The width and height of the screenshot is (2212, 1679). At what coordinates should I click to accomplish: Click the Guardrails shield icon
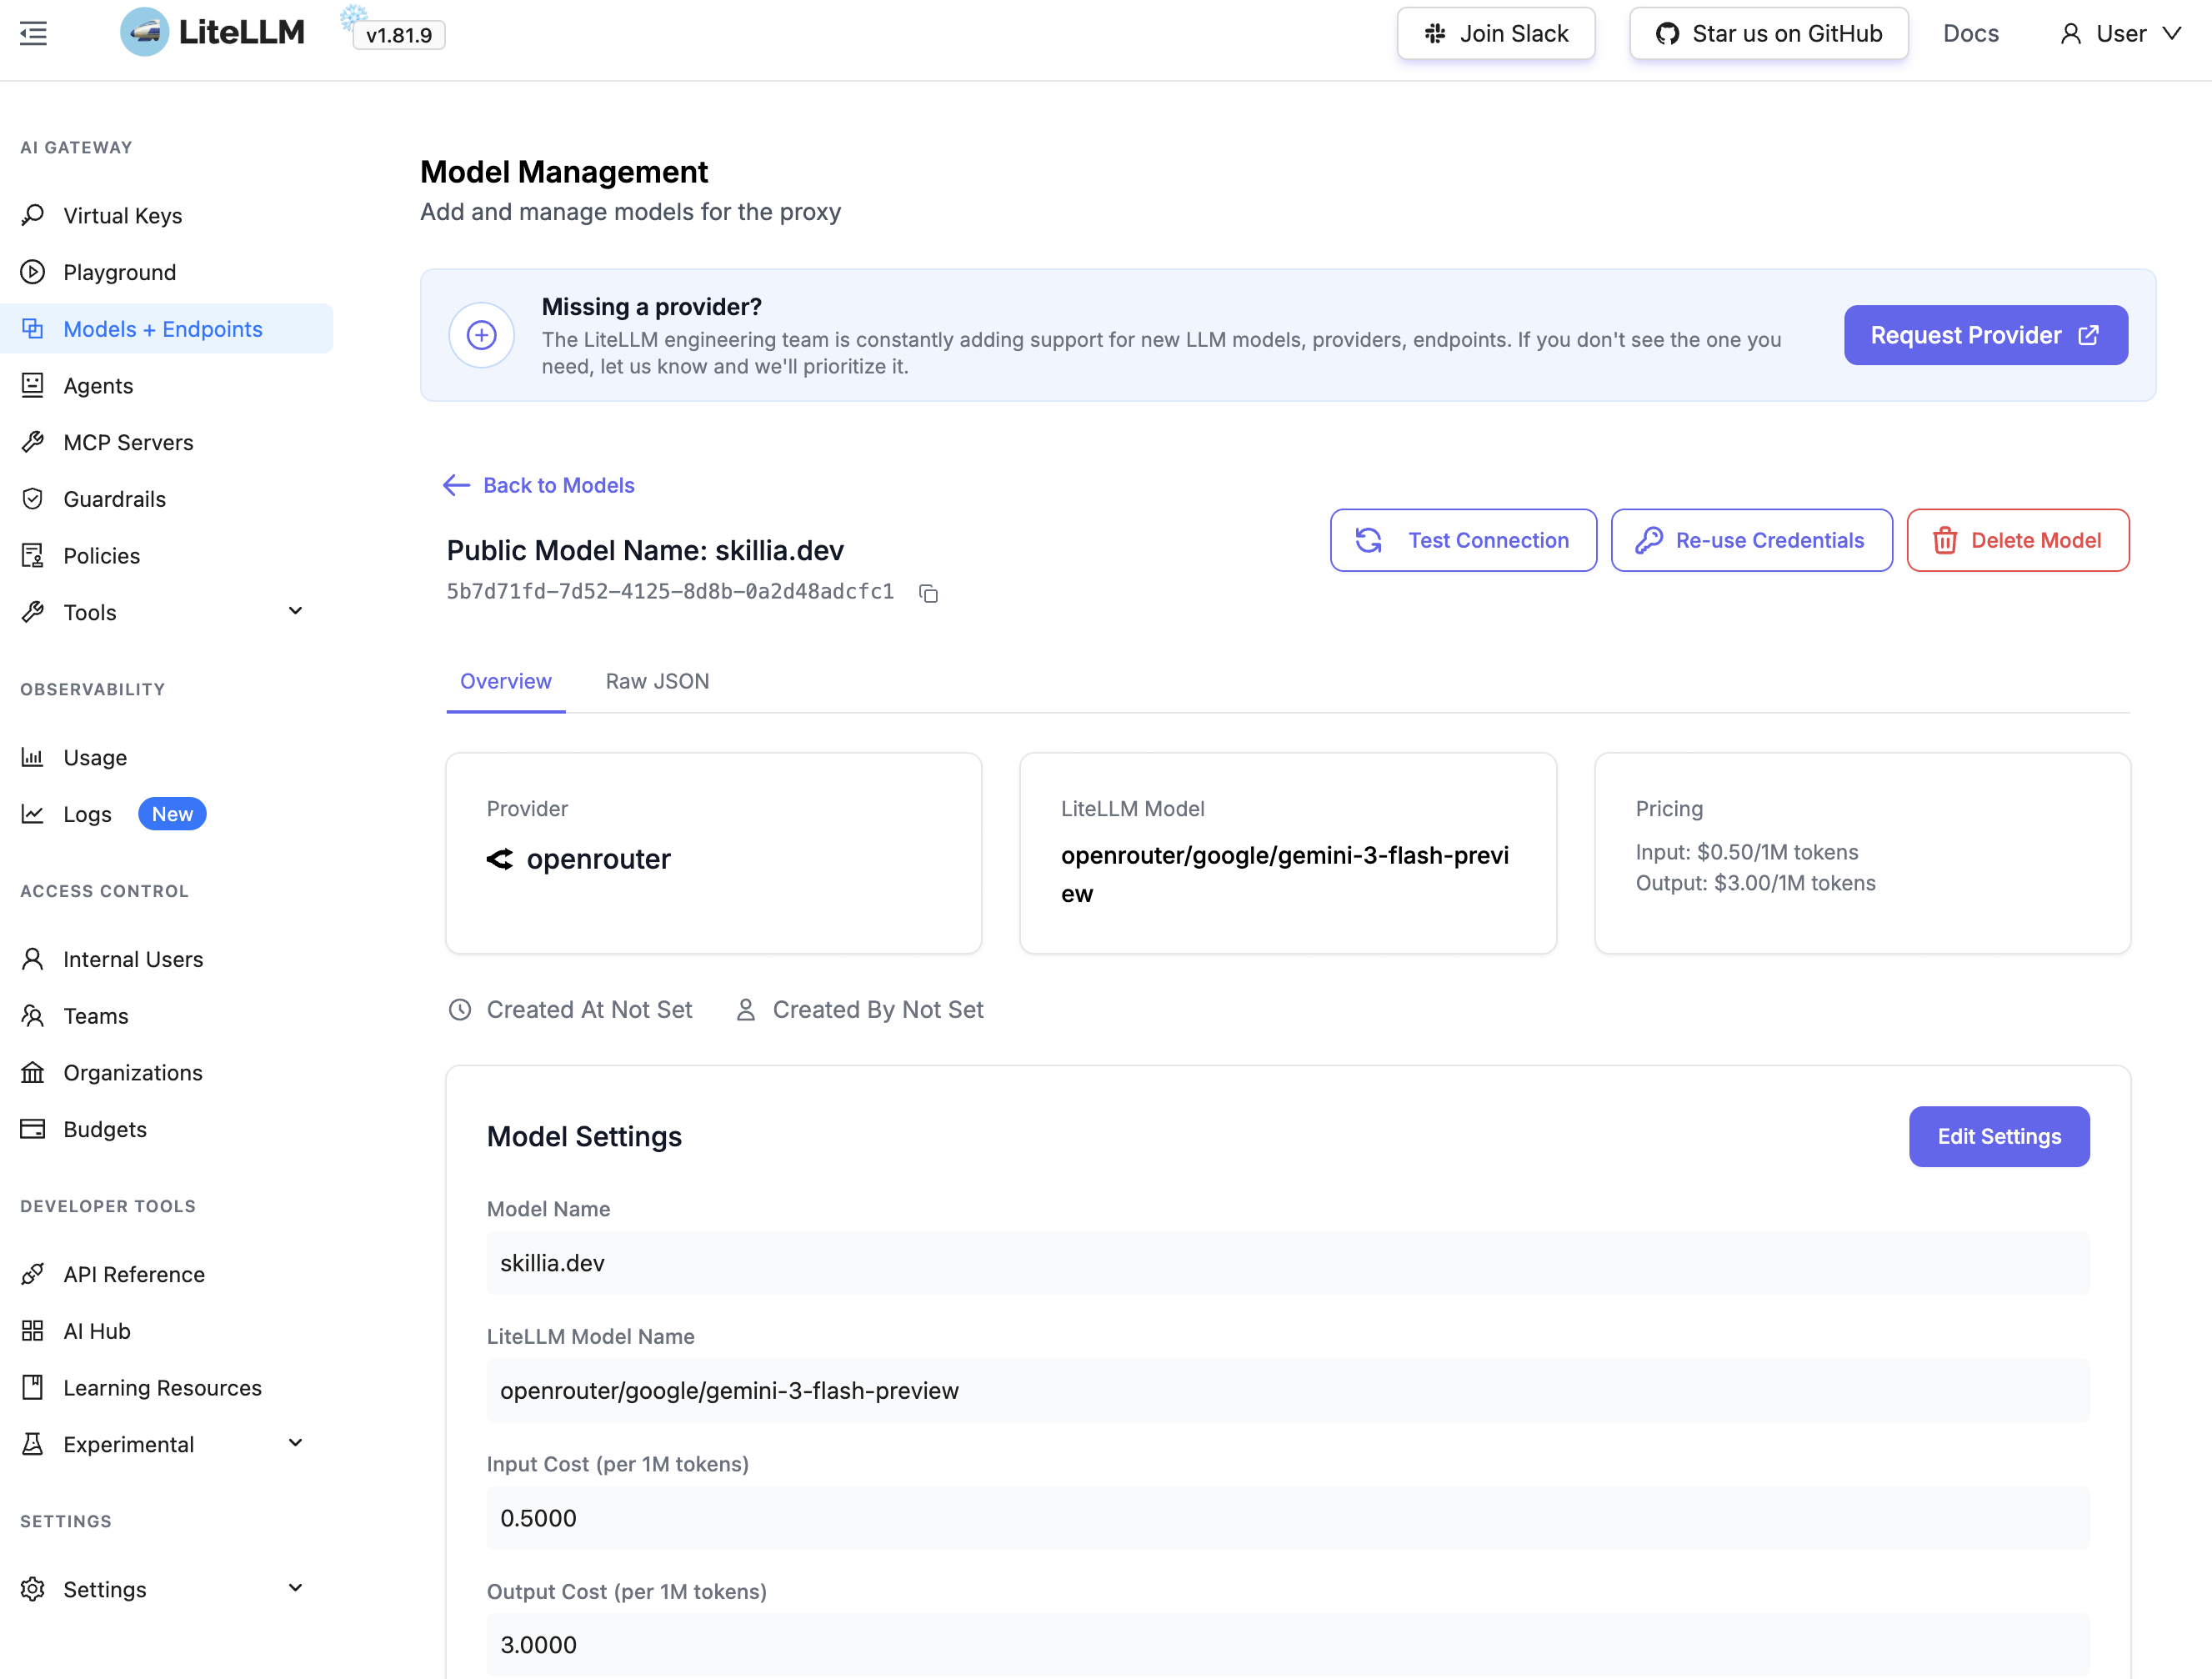(33, 499)
